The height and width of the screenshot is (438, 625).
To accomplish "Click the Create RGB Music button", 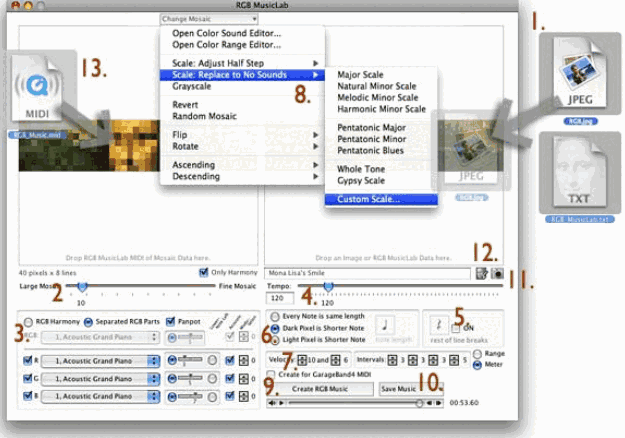I will click(320, 389).
